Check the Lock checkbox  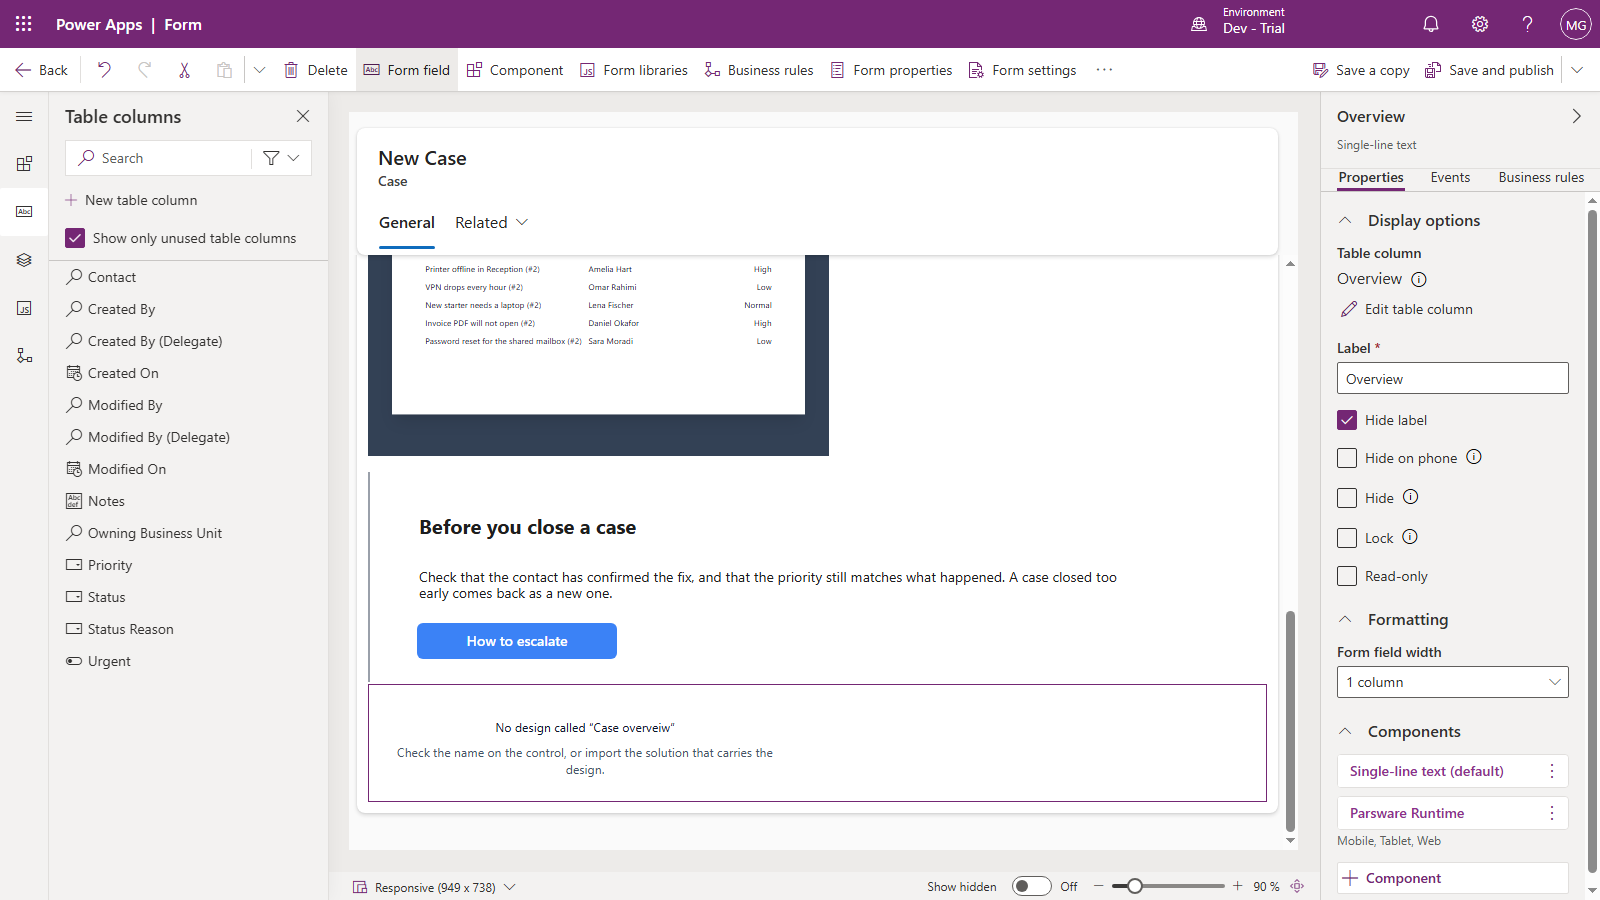(1347, 538)
